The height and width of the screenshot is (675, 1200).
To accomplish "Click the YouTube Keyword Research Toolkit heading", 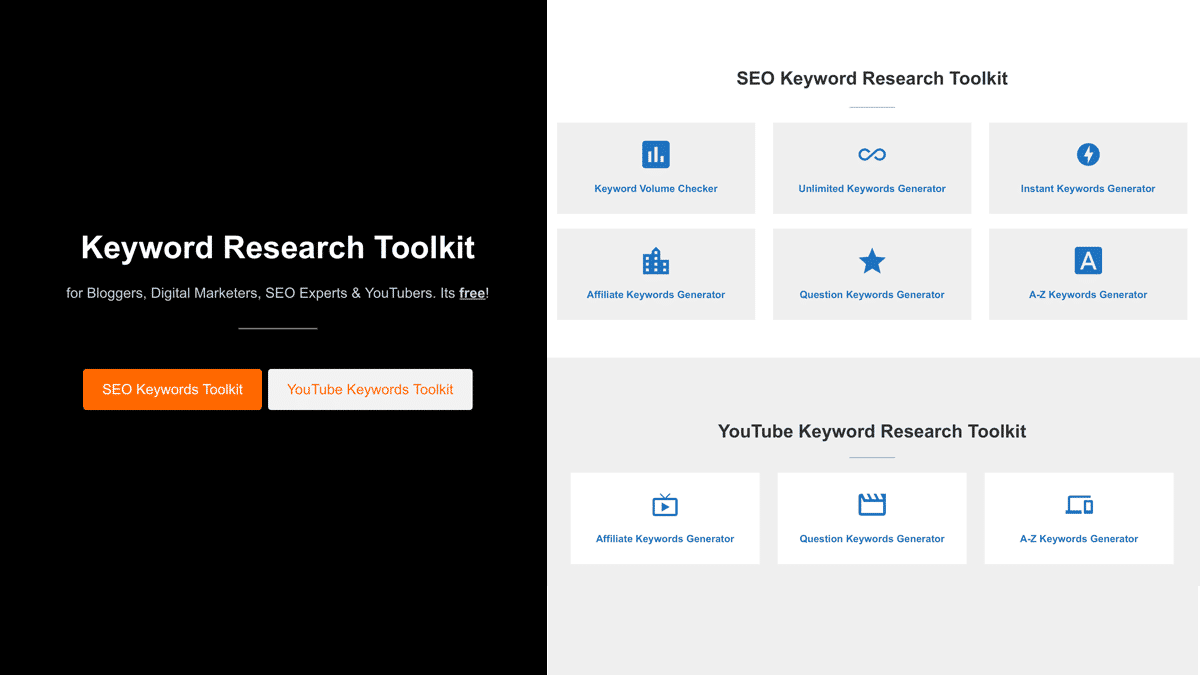I will pos(872,431).
